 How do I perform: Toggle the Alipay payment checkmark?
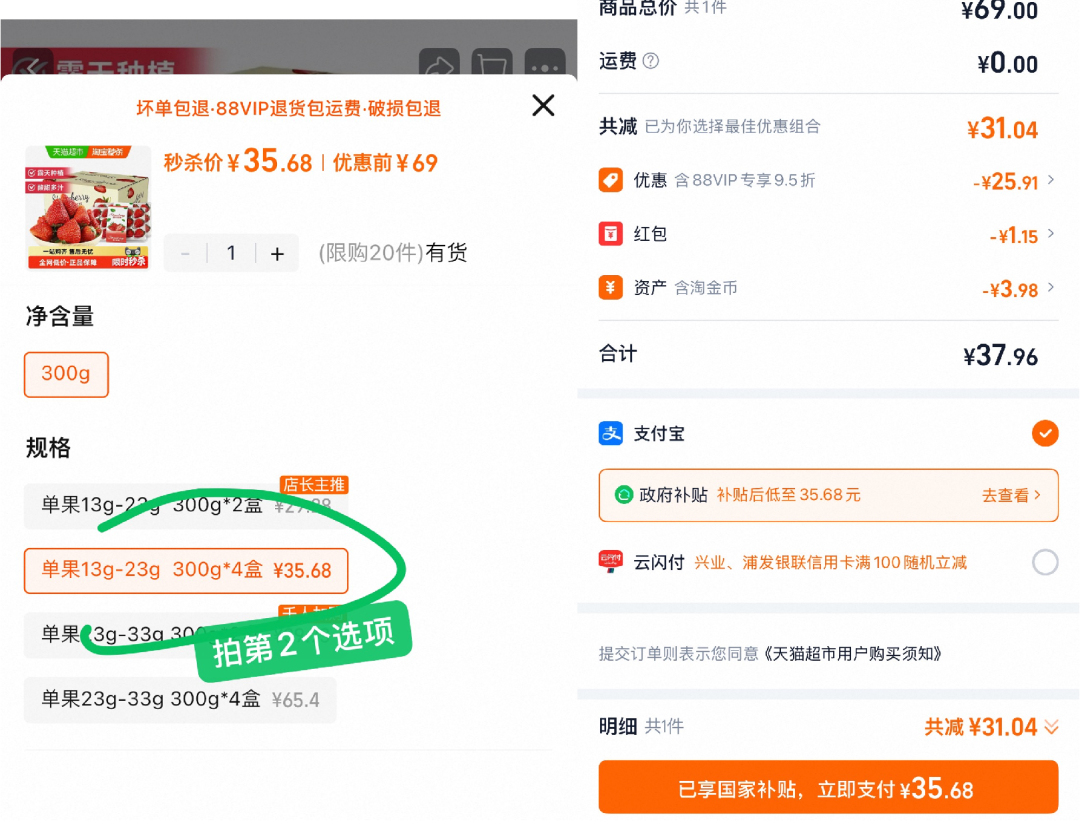pyautogui.click(x=1045, y=433)
